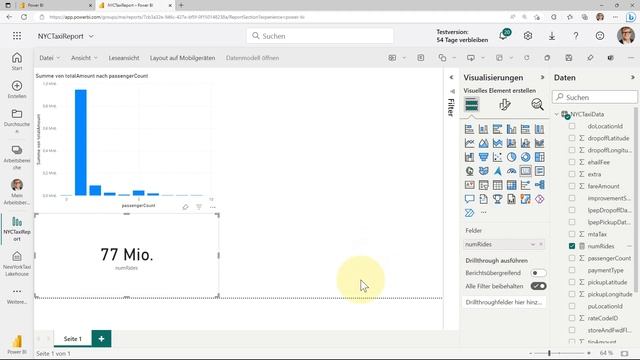Viewport: 640px width, 360px height.
Task: Open more options on chart visual
Action: tap(213, 207)
